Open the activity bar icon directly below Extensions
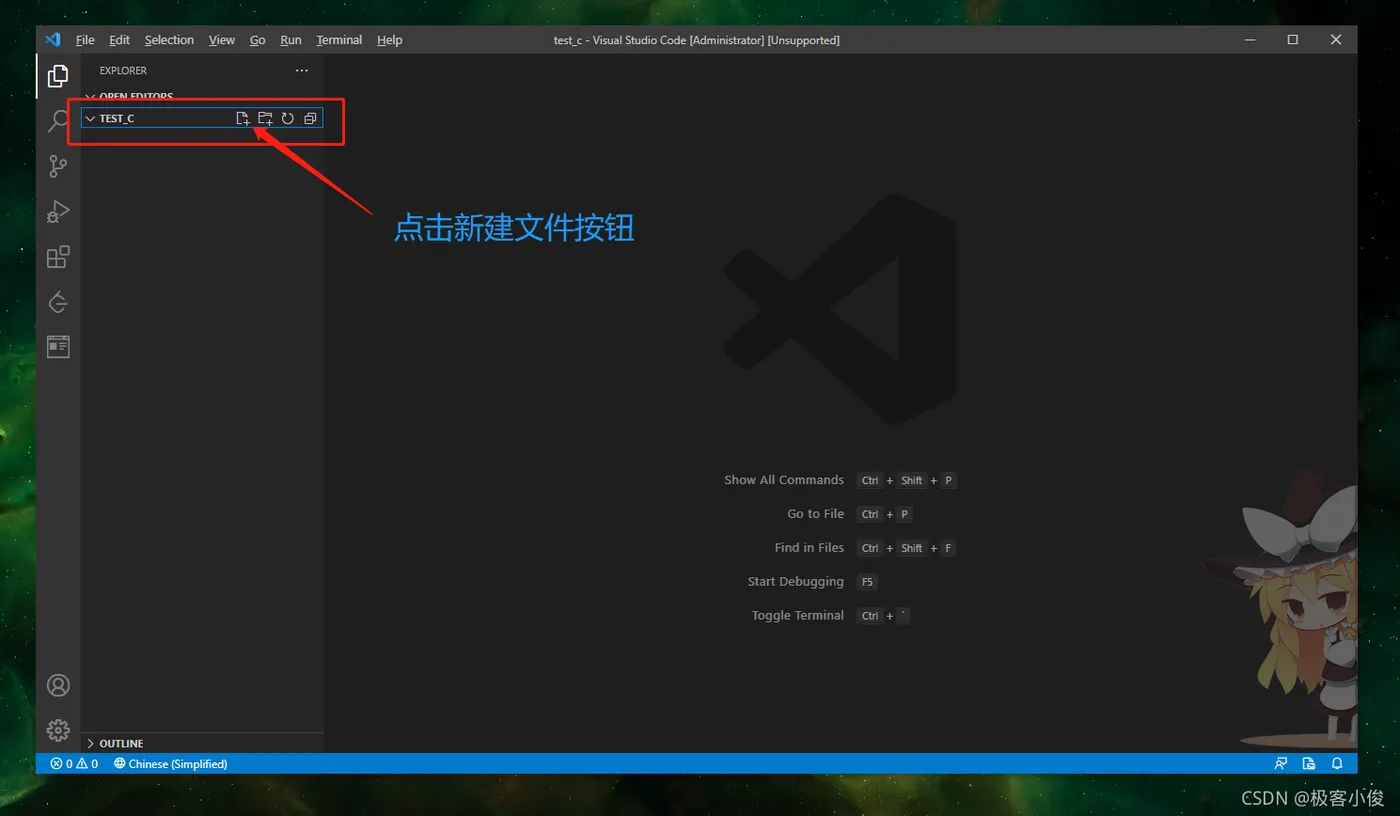 (x=58, y=302)
